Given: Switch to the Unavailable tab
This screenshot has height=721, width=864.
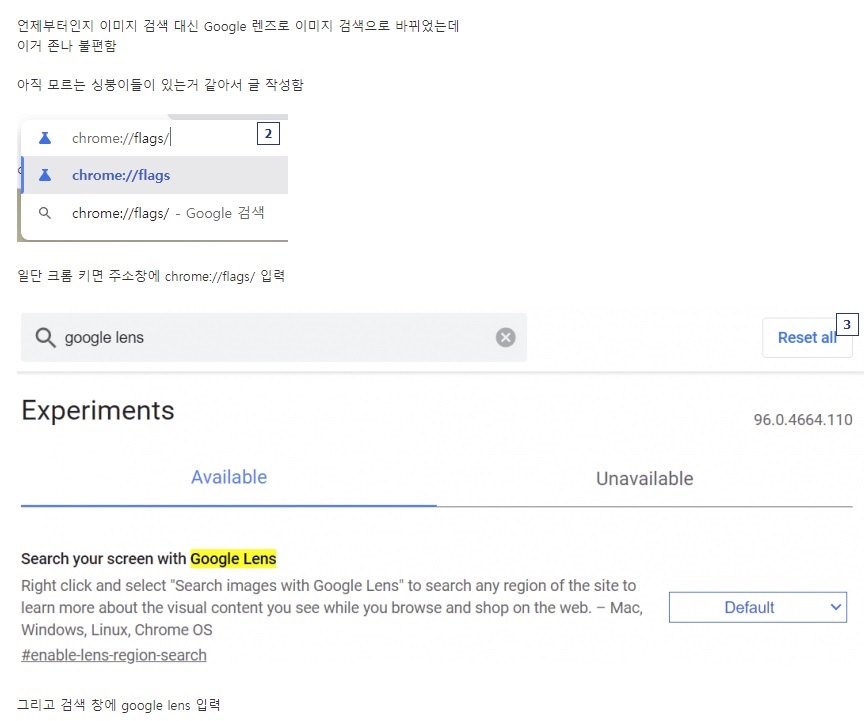Looking at the screenshot, I should pyautogui.click(x=645, y=478).
